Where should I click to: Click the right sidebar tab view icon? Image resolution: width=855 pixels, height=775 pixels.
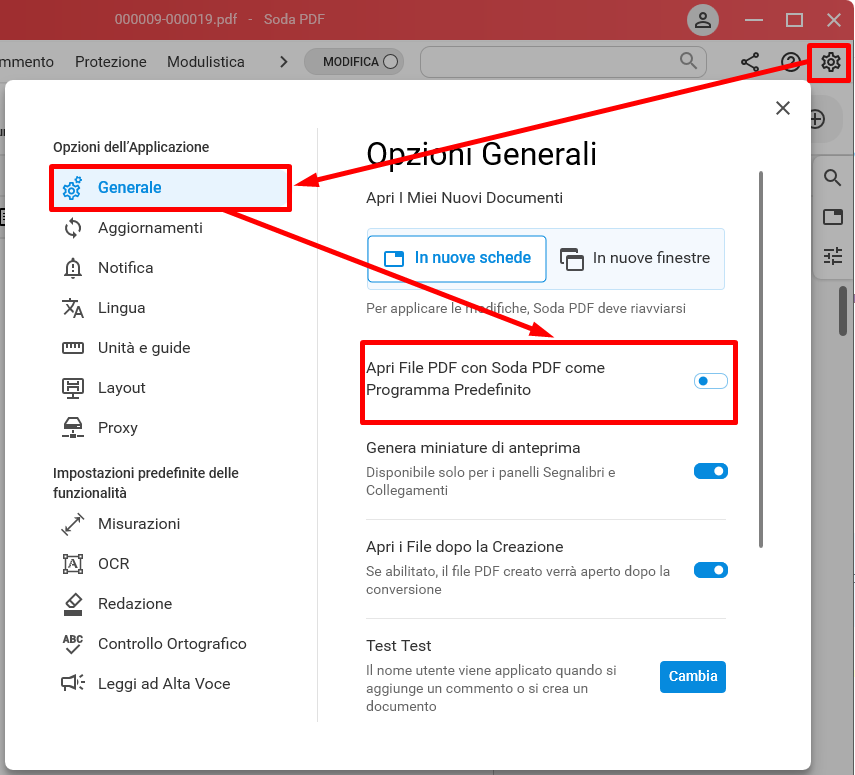click(x=833, y=217)
